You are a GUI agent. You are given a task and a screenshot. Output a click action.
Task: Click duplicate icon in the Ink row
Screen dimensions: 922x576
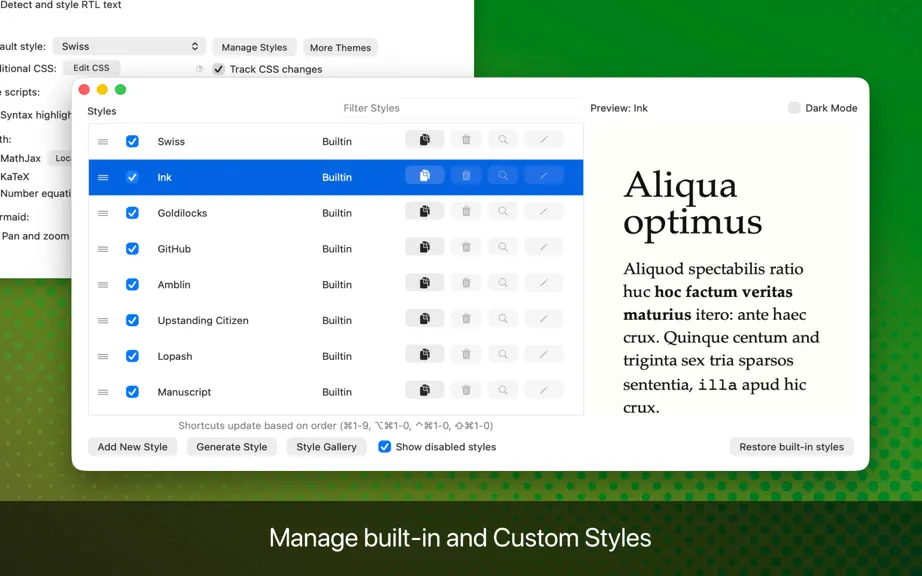coord(425,176)
